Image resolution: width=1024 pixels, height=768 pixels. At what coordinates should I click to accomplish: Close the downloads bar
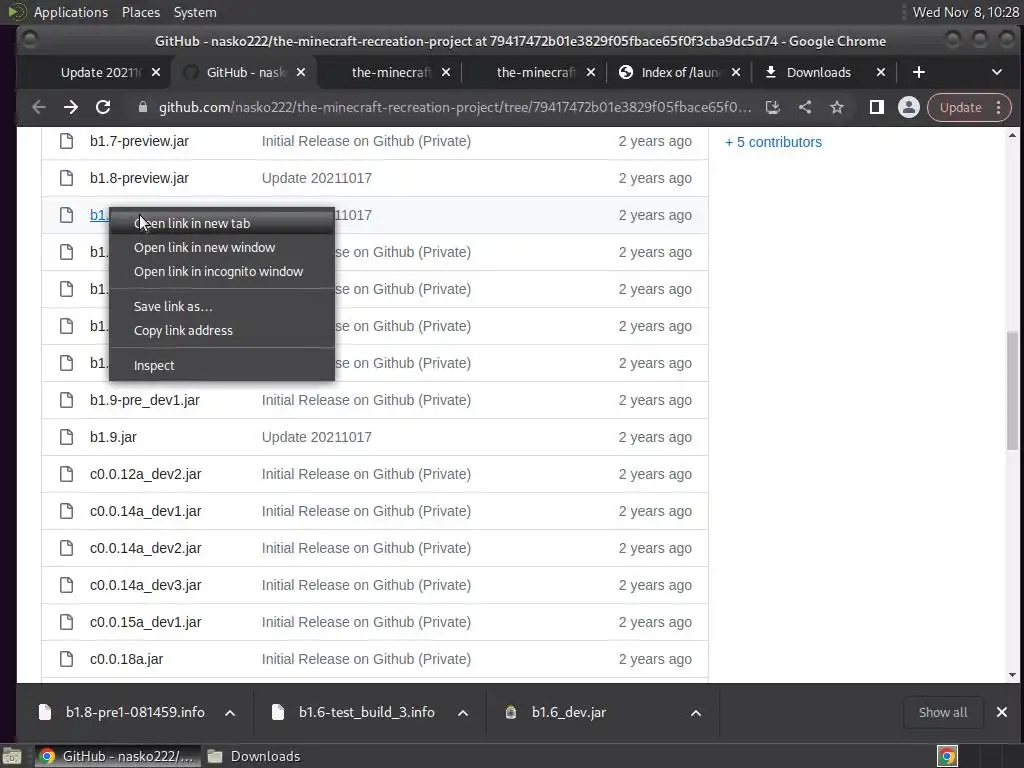[1002, 712]
